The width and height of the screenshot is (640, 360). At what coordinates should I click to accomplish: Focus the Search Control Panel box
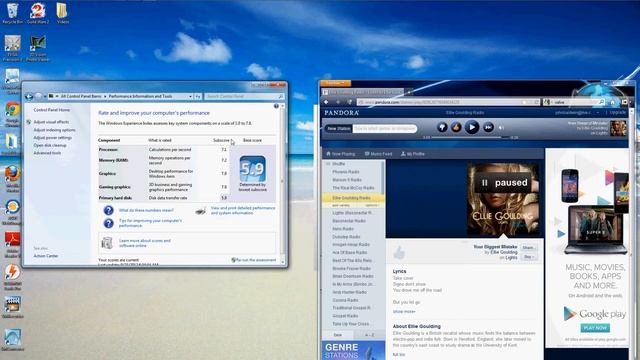[244, 96]
